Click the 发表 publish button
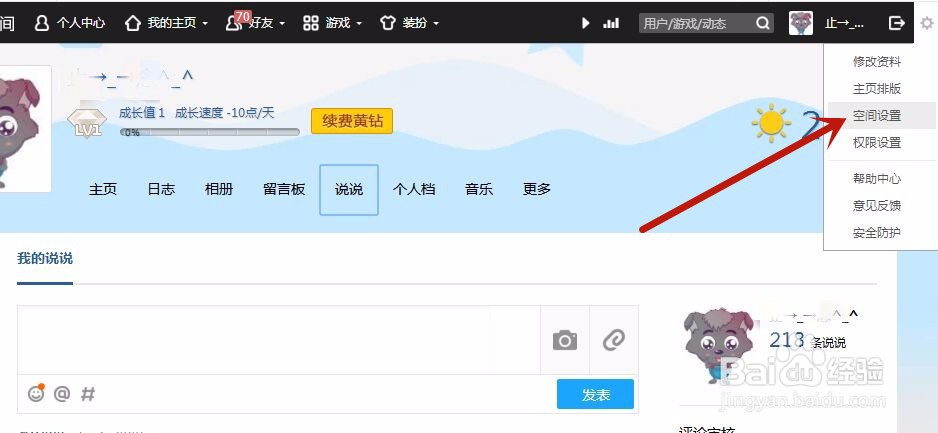The height and width of the screenshot is (433, 938). tap(595, 394)
